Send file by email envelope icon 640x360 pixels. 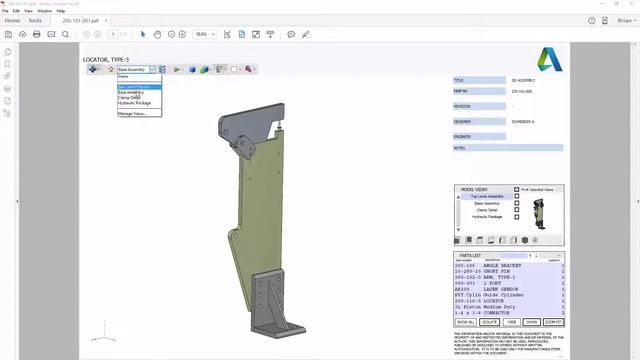(x=51, y=35)
